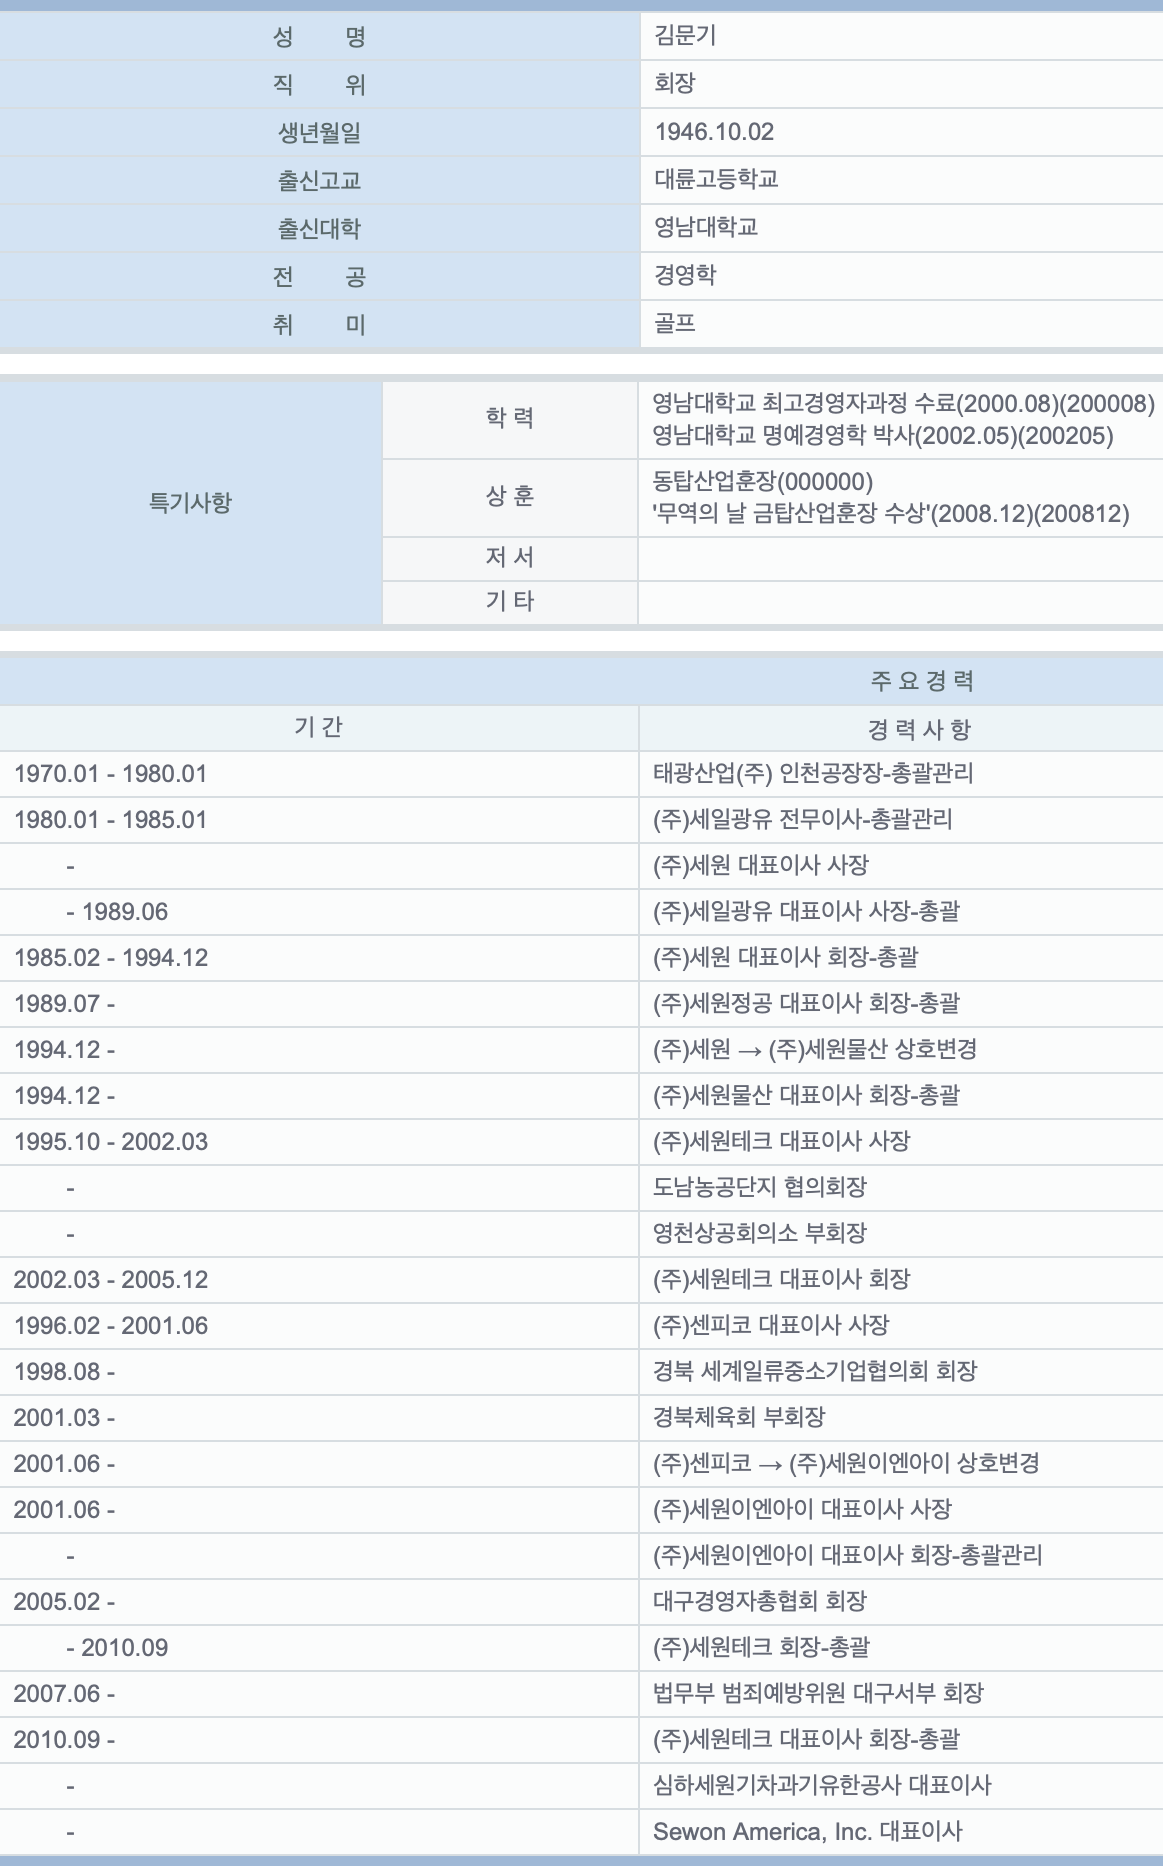
Task: Select 법무부 범죄예방위원 대구서부 회장 entry
Action: click(818, 1693)
